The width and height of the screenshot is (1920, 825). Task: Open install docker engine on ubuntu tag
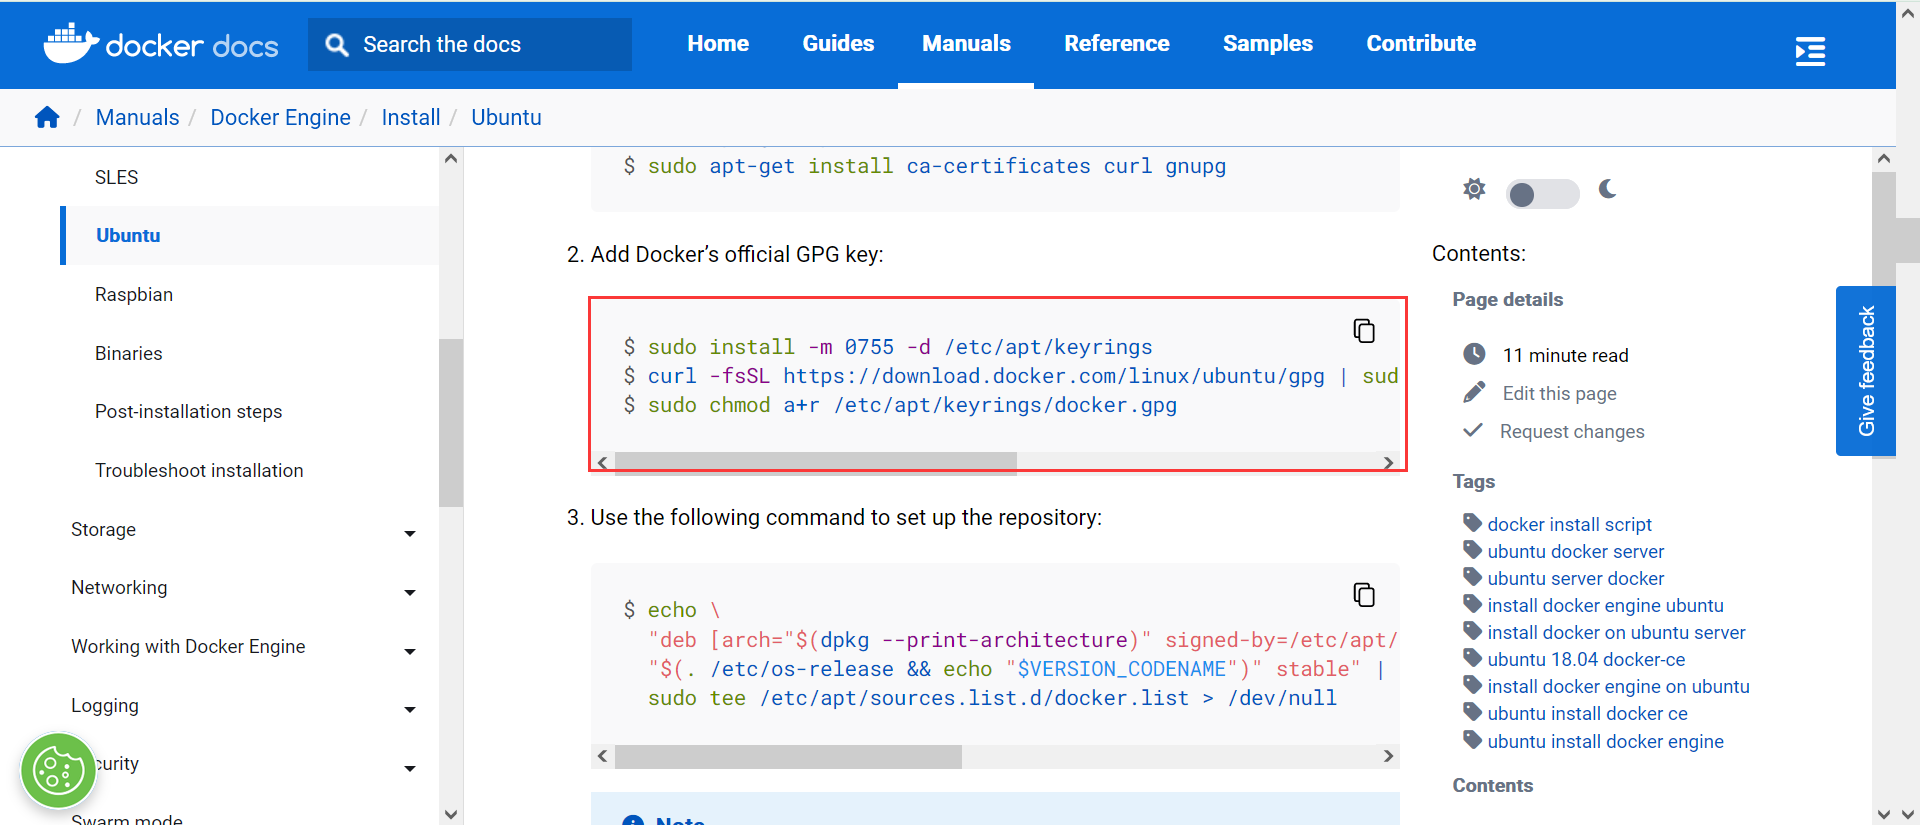click(1618, 686)
